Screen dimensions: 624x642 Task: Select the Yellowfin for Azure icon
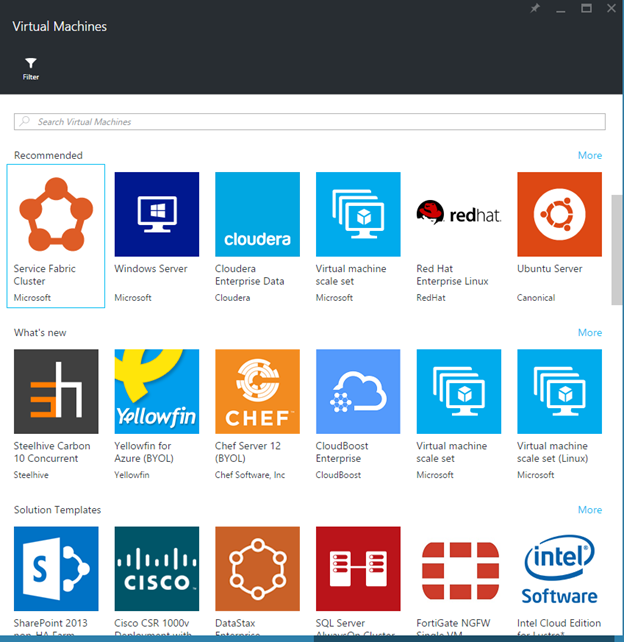[157, 391]
